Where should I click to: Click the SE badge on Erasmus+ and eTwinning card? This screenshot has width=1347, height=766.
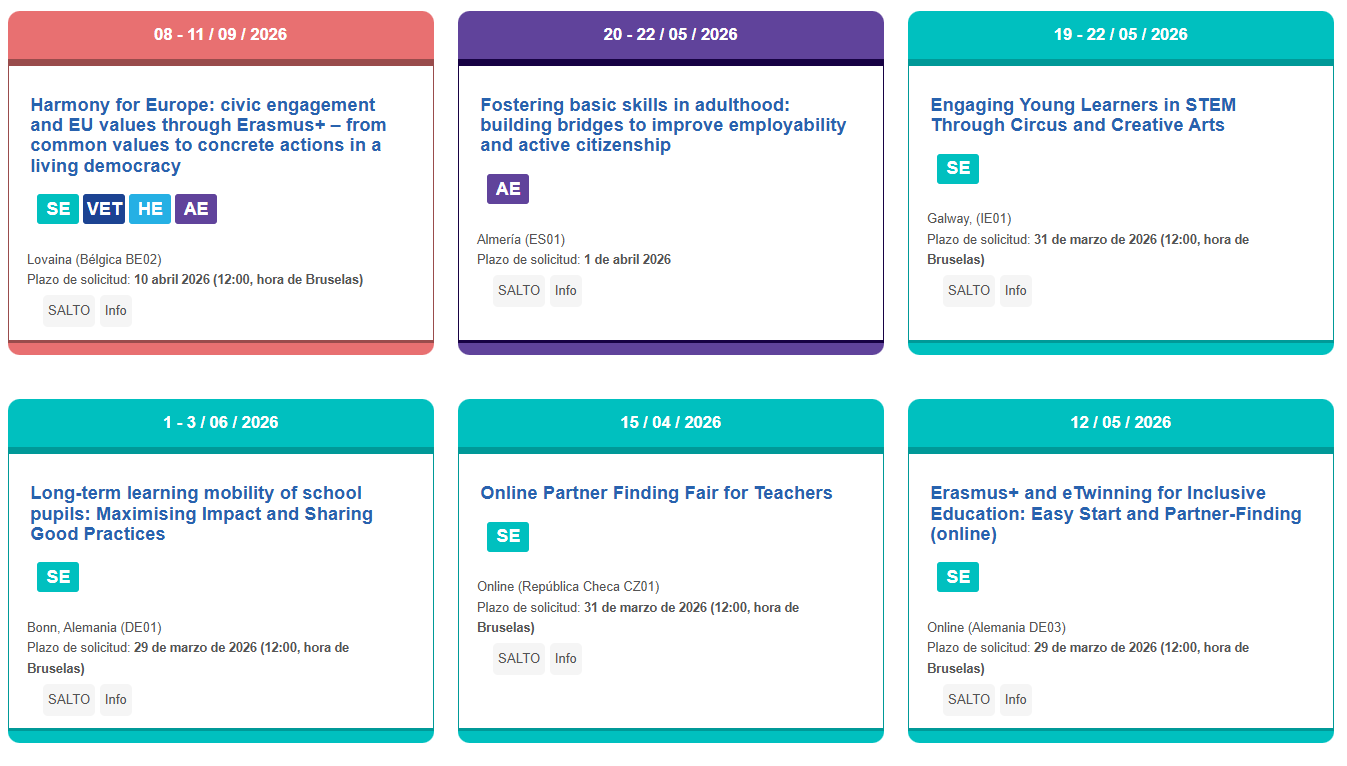tap(958, 577)
